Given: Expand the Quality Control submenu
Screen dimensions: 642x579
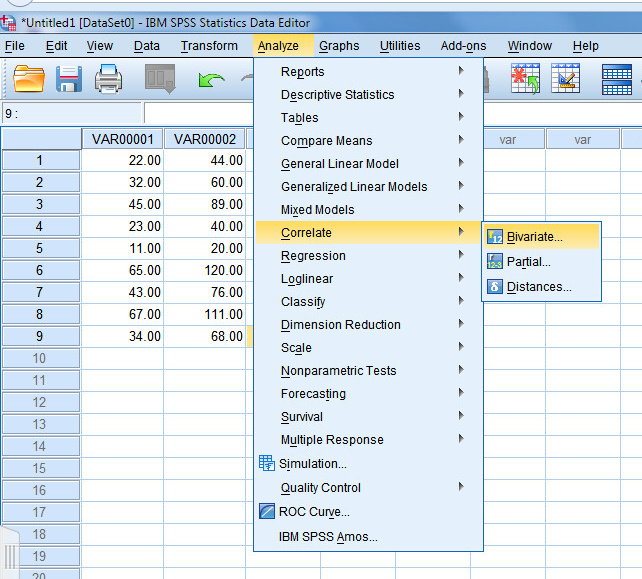Looking at the screenshot, I should (x=368, y=487).
